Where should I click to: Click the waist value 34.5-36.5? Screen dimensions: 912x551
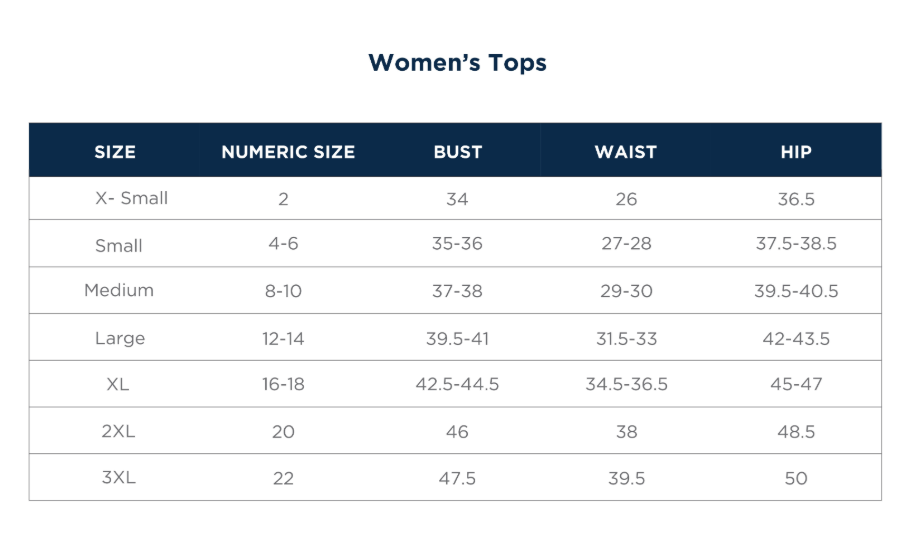click(626, 384)
